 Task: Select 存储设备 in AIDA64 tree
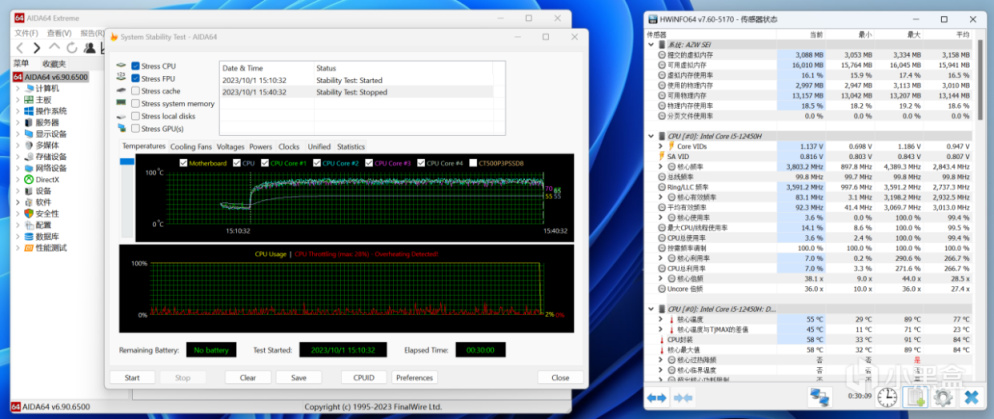45,157
